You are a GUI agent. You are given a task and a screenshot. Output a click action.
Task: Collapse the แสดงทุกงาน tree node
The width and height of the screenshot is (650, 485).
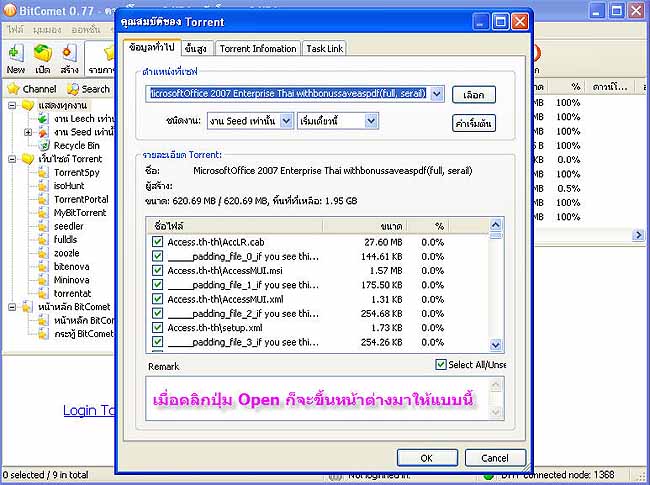click(12, 105)
